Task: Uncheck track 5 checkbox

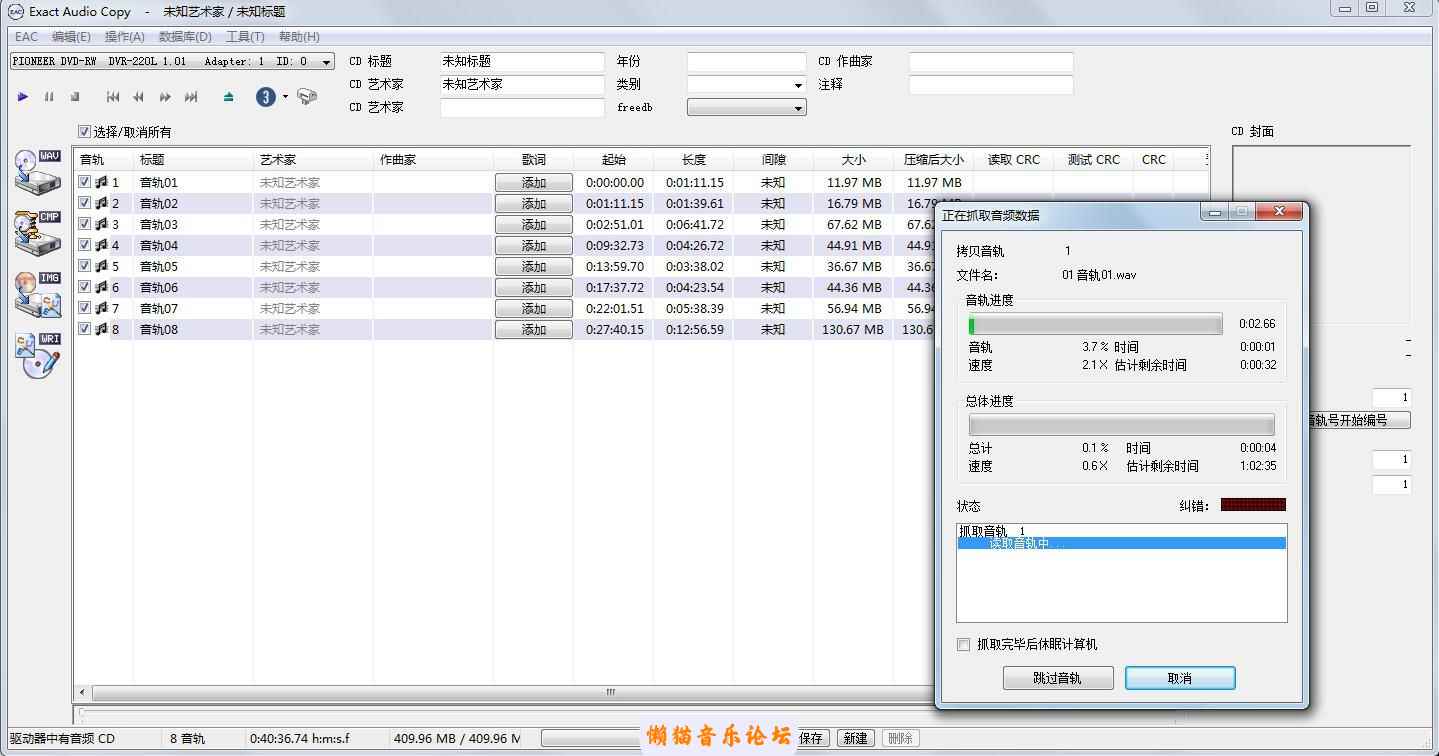Action: [x=85, y=266]
